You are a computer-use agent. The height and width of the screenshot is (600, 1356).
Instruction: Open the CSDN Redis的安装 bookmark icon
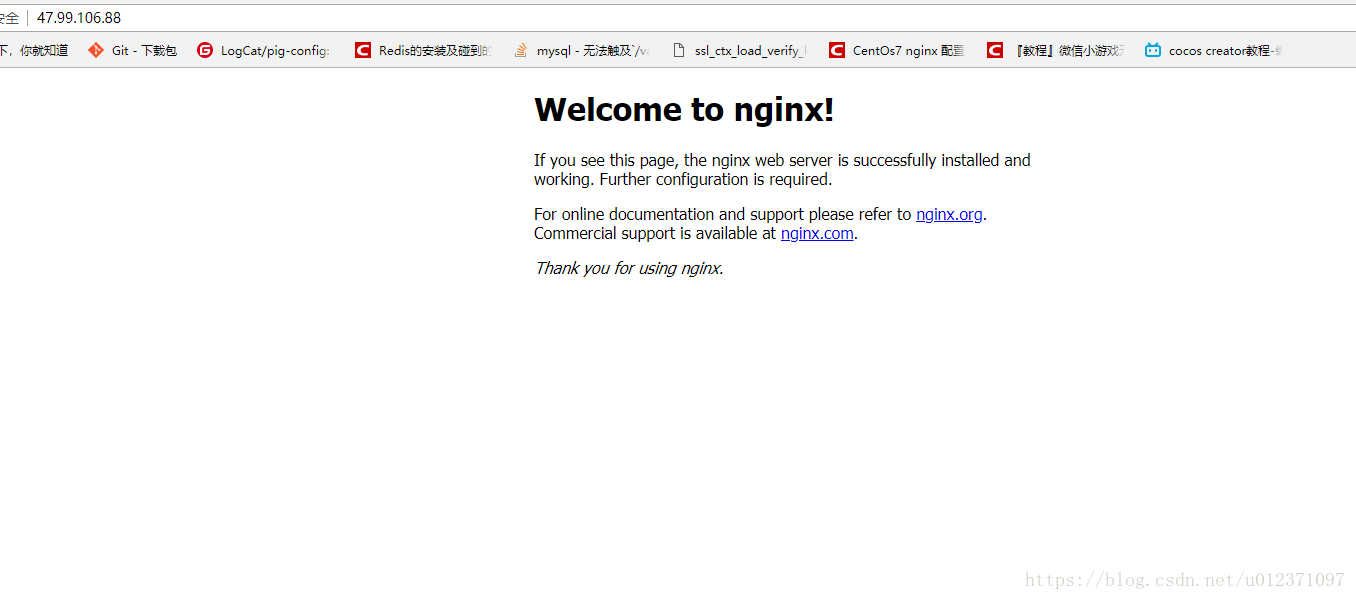click(x=363, y=50)
